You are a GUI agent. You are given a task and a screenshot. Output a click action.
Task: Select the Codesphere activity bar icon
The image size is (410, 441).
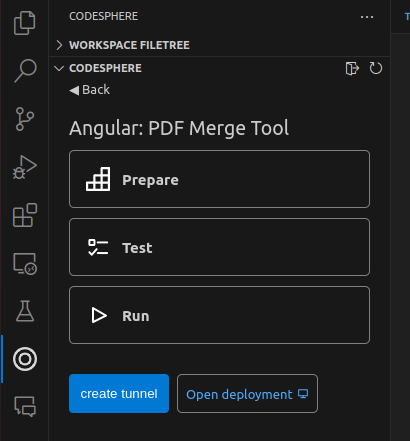point(25,359)
